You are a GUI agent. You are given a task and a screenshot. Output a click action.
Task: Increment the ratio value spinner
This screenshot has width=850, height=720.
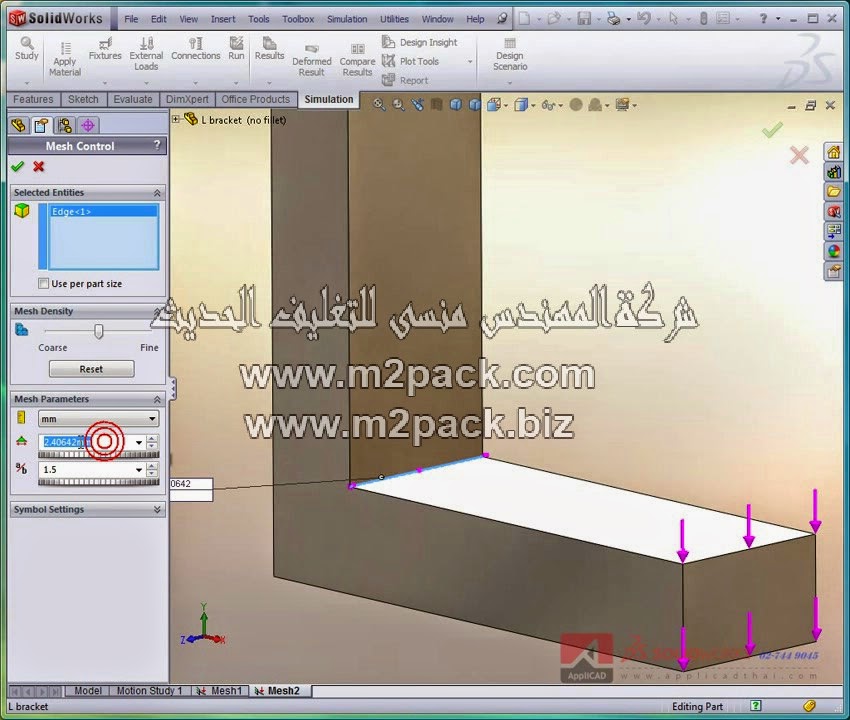pyautogui.click(x=152, y=465)
